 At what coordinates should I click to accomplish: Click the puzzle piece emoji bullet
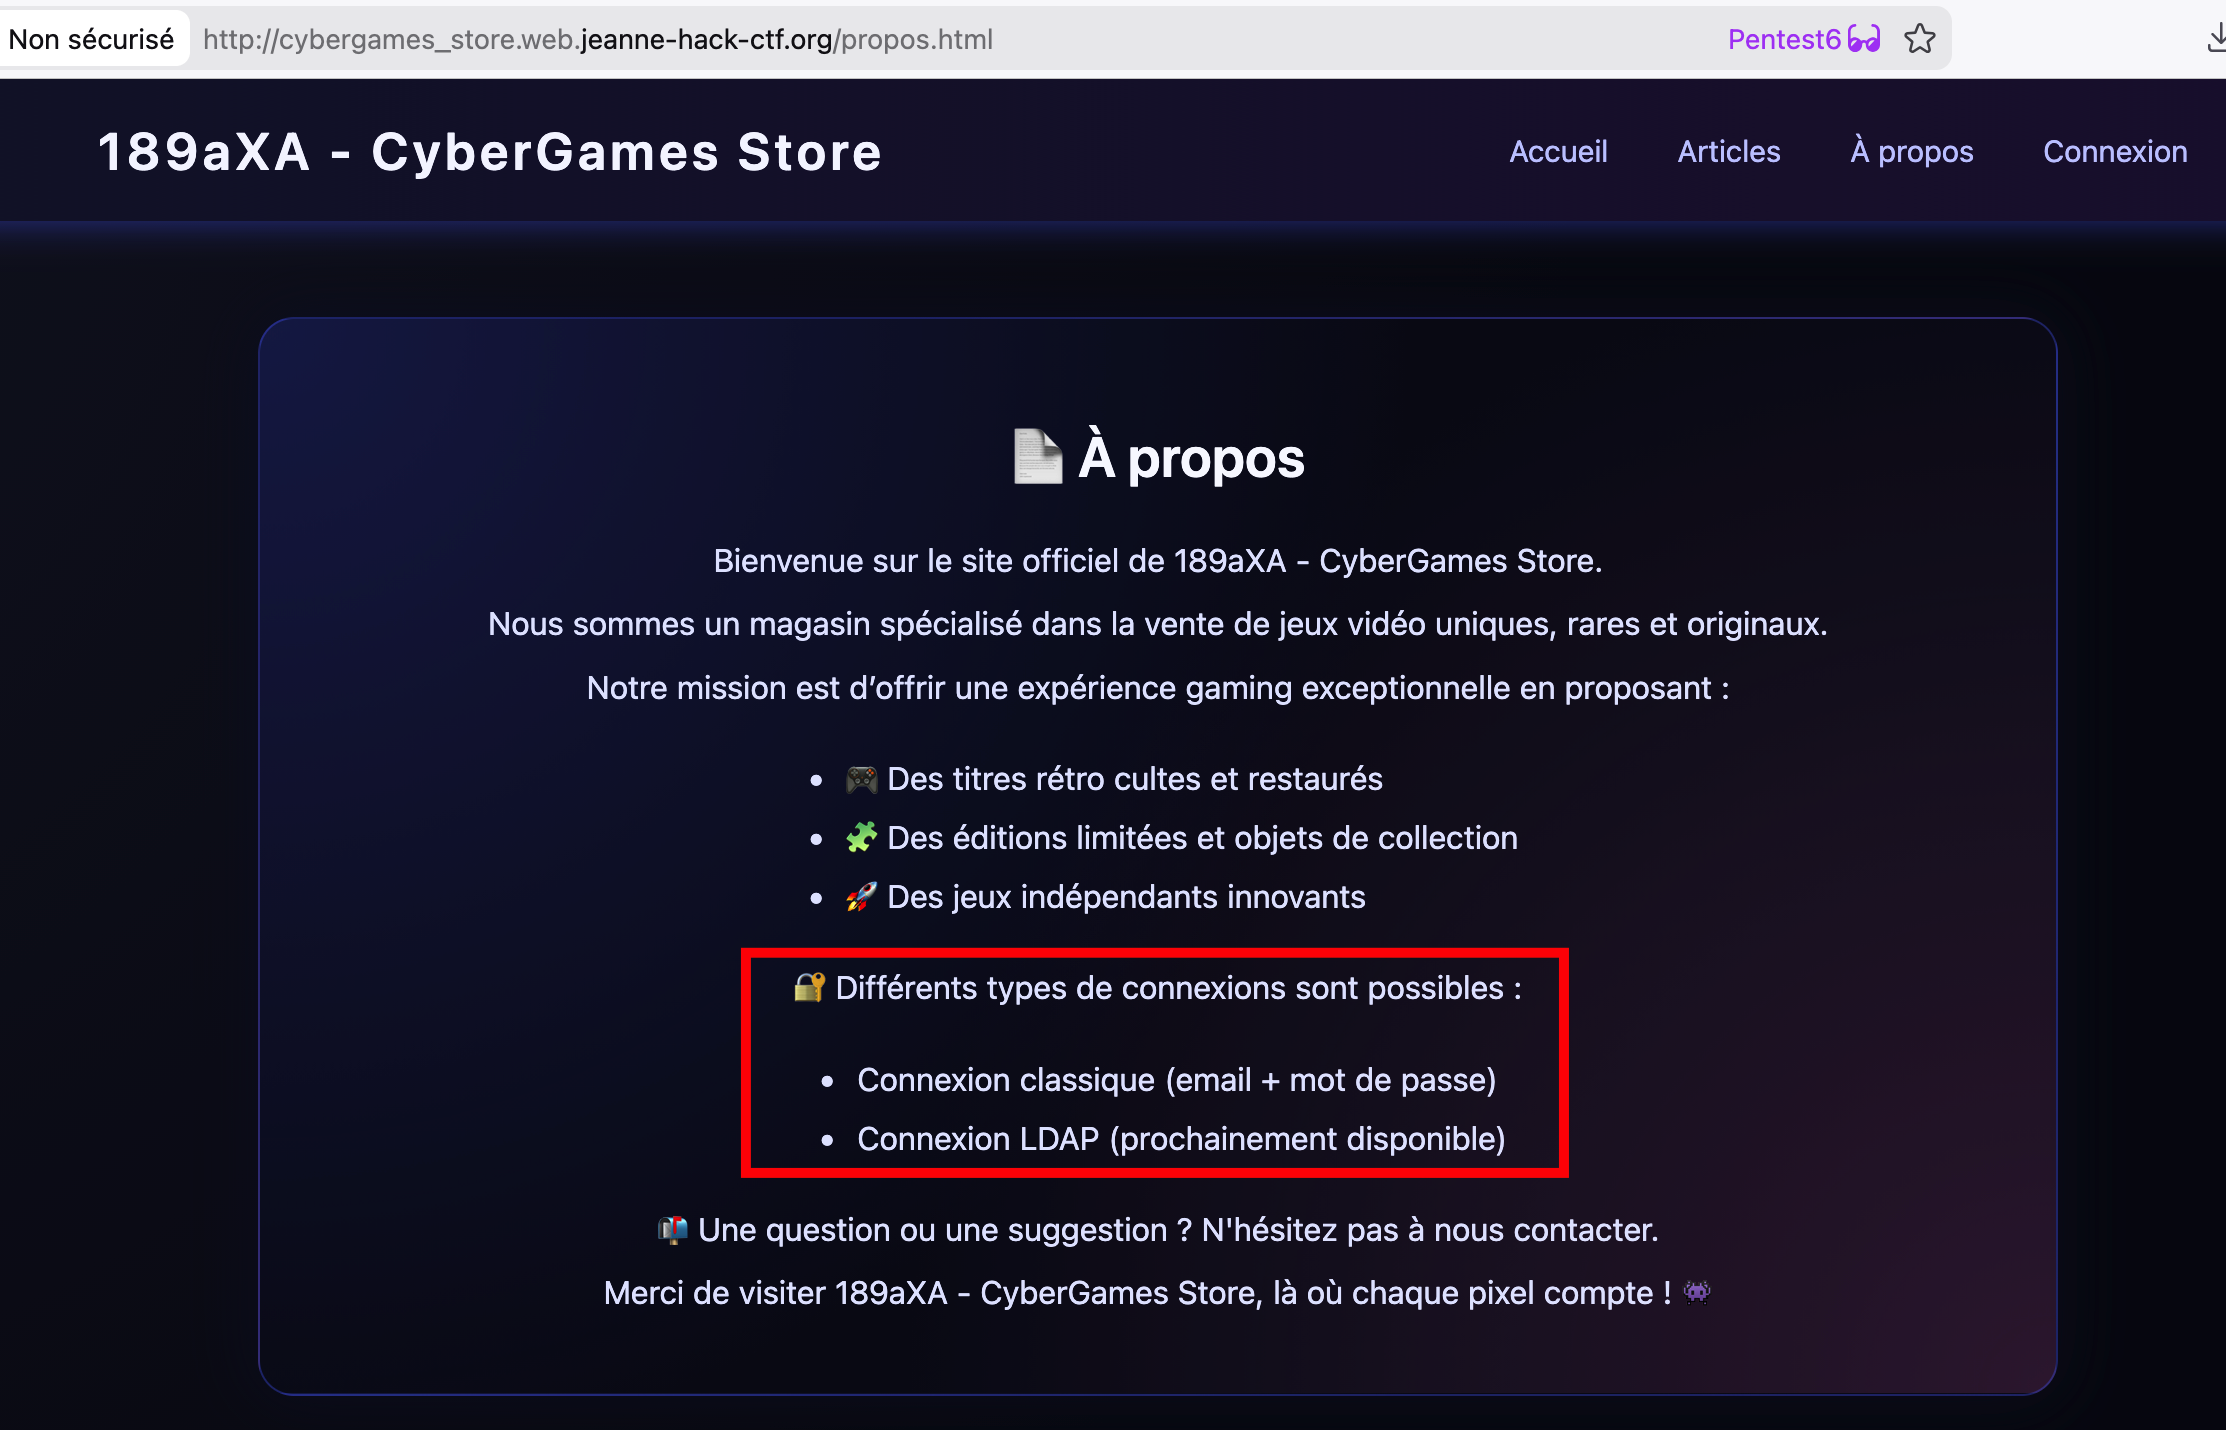[x=861, y=837]
